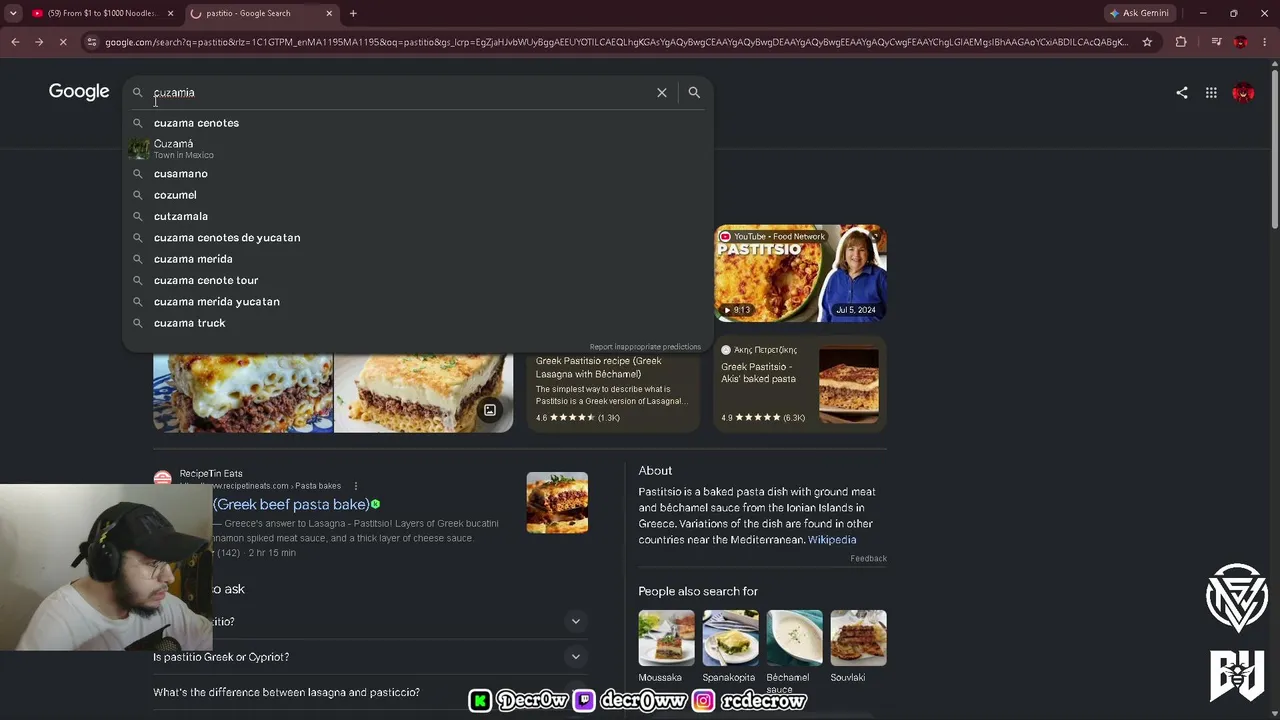Open the Wikipedia link in About
1280x720 pixels.
point(832,540)
